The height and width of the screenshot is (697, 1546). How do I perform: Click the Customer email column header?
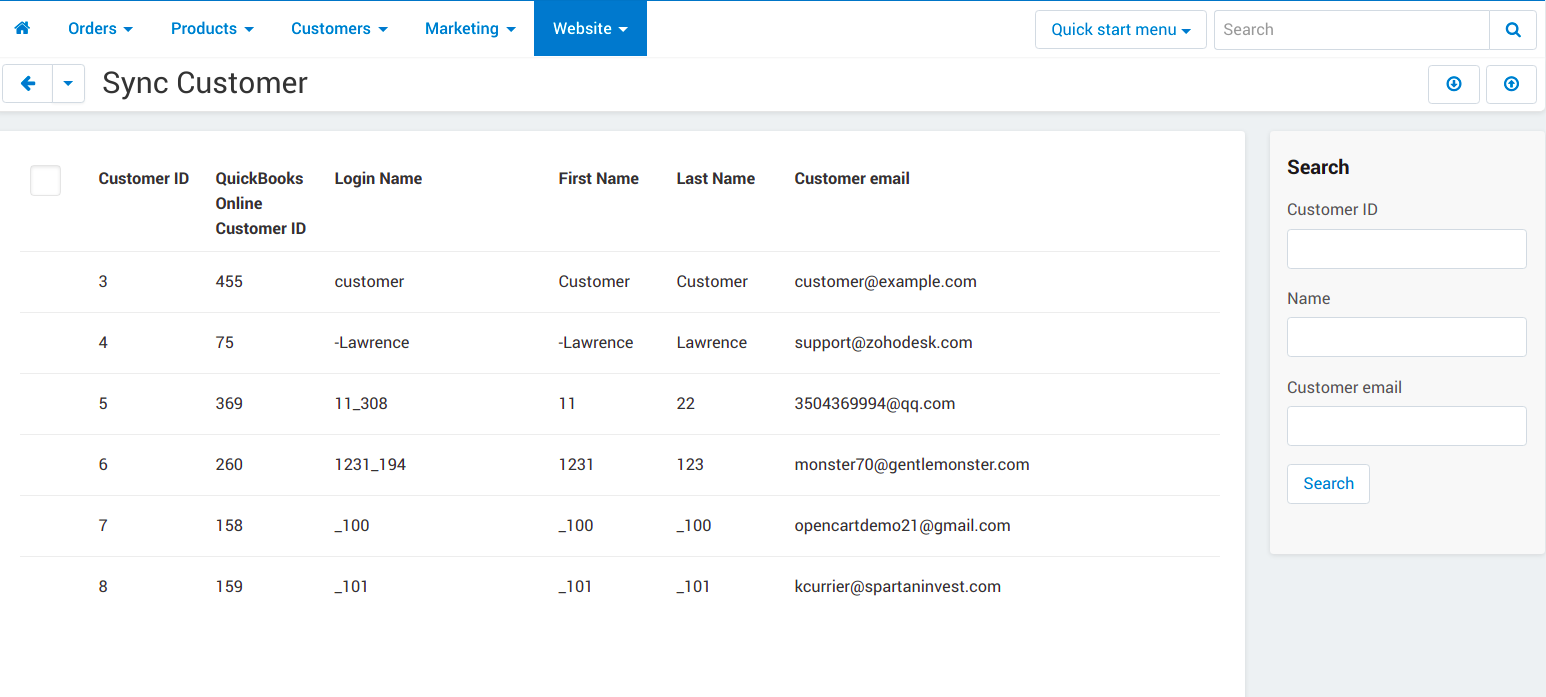(x=852, y=179)
